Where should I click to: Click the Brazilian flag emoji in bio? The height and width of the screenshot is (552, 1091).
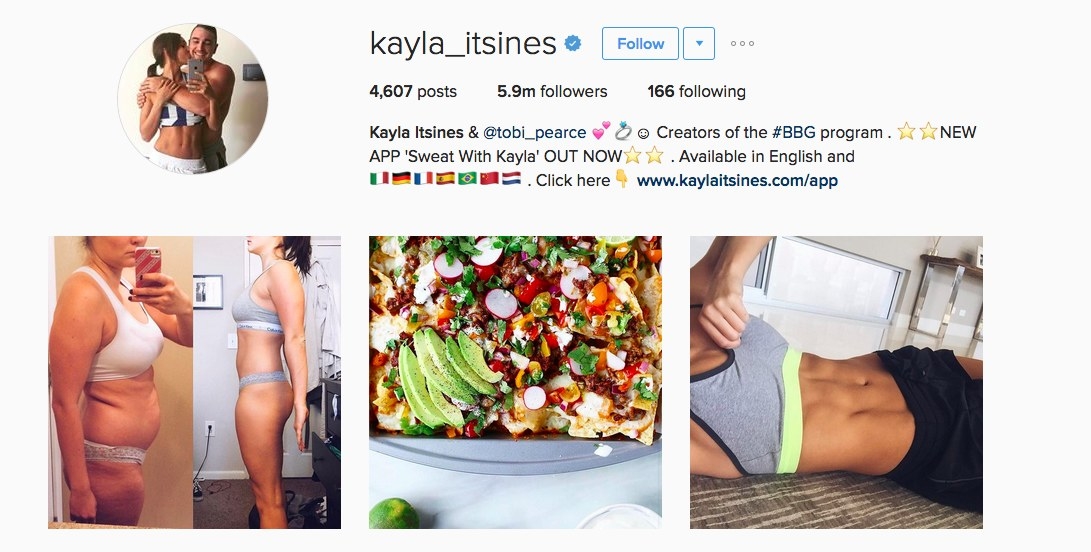point(467,179)
